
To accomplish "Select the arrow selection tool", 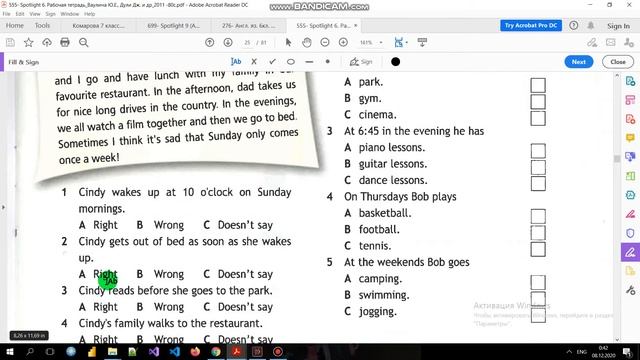I will click(288, 42).
